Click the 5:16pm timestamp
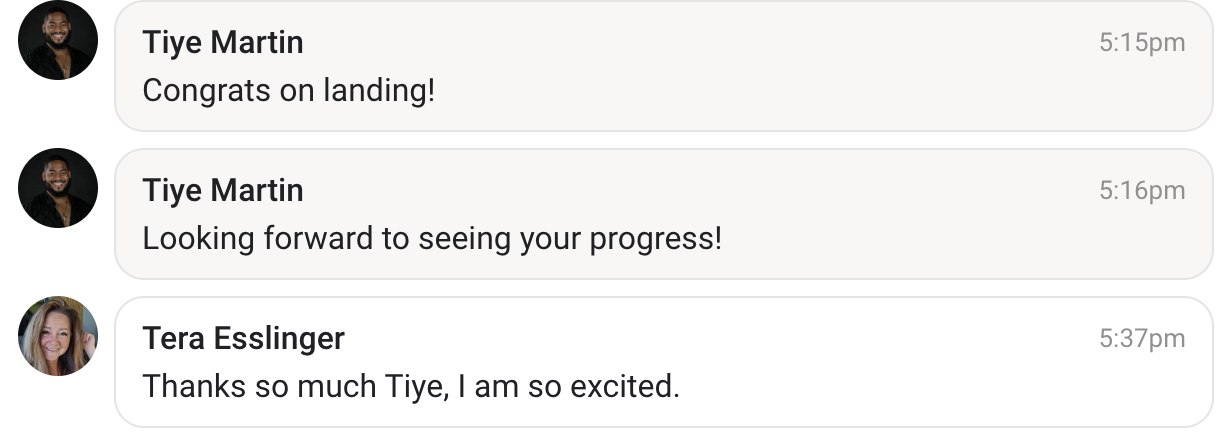 click(1141, 190)
